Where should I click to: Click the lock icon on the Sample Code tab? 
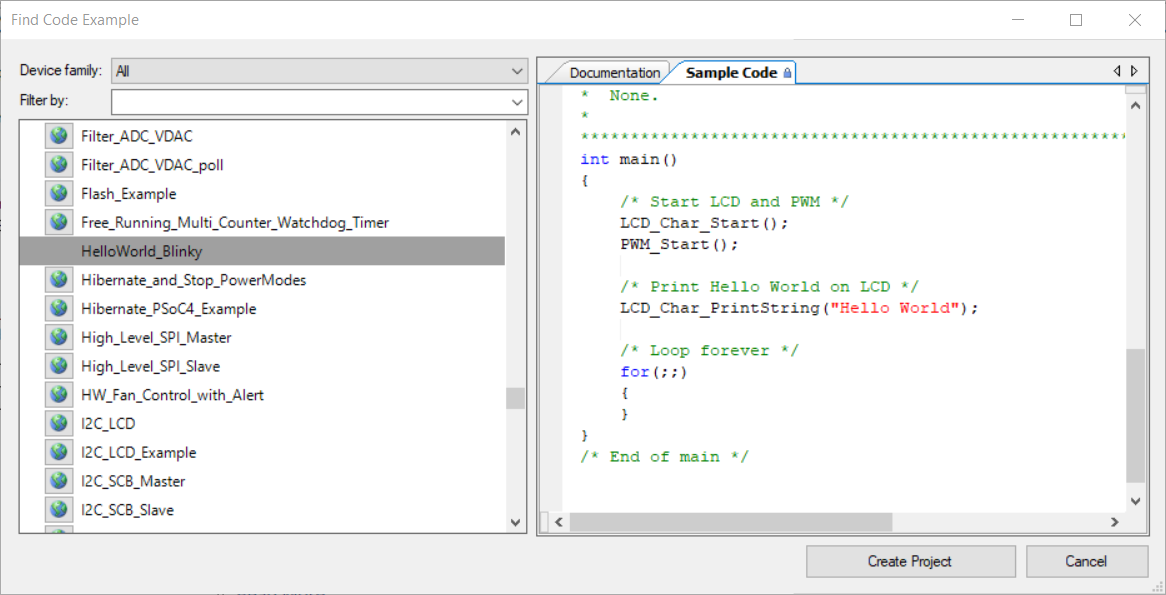coord(789,72)
